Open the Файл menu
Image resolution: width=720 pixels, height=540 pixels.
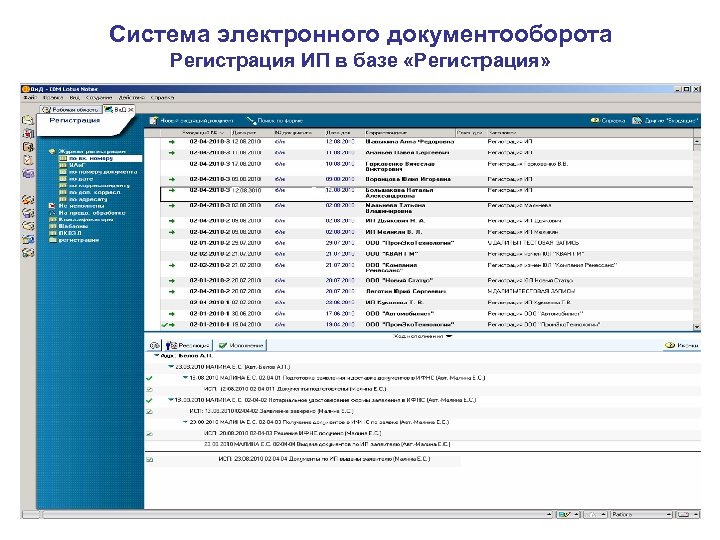[29, 97]
